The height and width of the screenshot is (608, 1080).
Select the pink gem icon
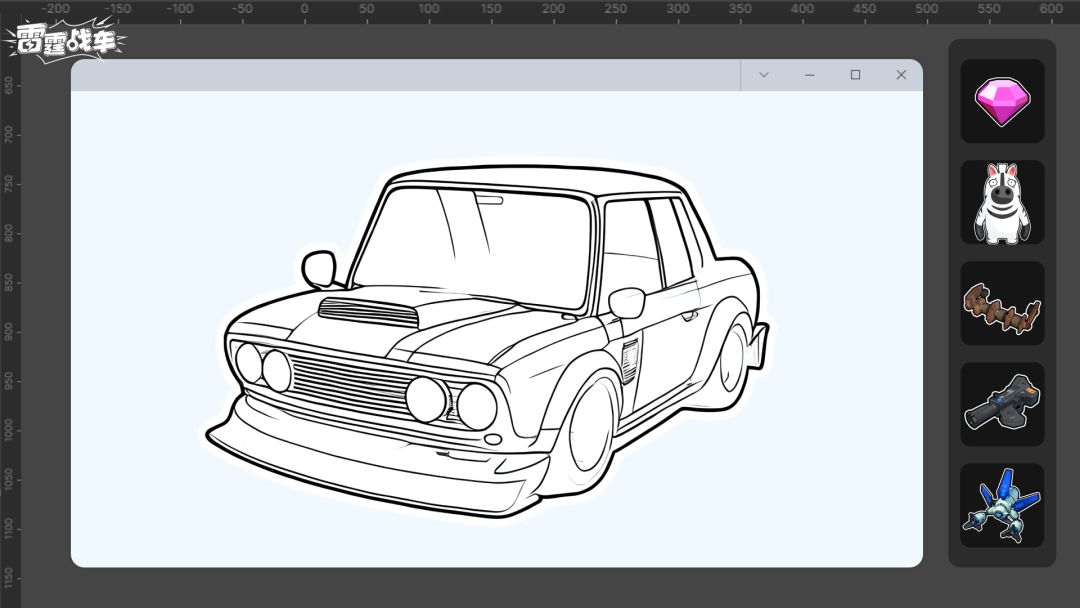tap(1002, 101)
